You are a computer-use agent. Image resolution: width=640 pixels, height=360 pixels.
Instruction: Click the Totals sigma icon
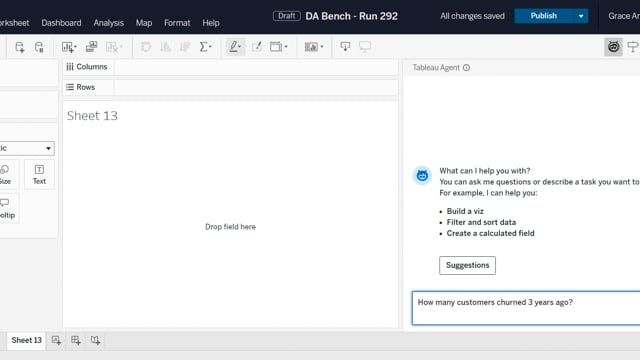[203, 47]
